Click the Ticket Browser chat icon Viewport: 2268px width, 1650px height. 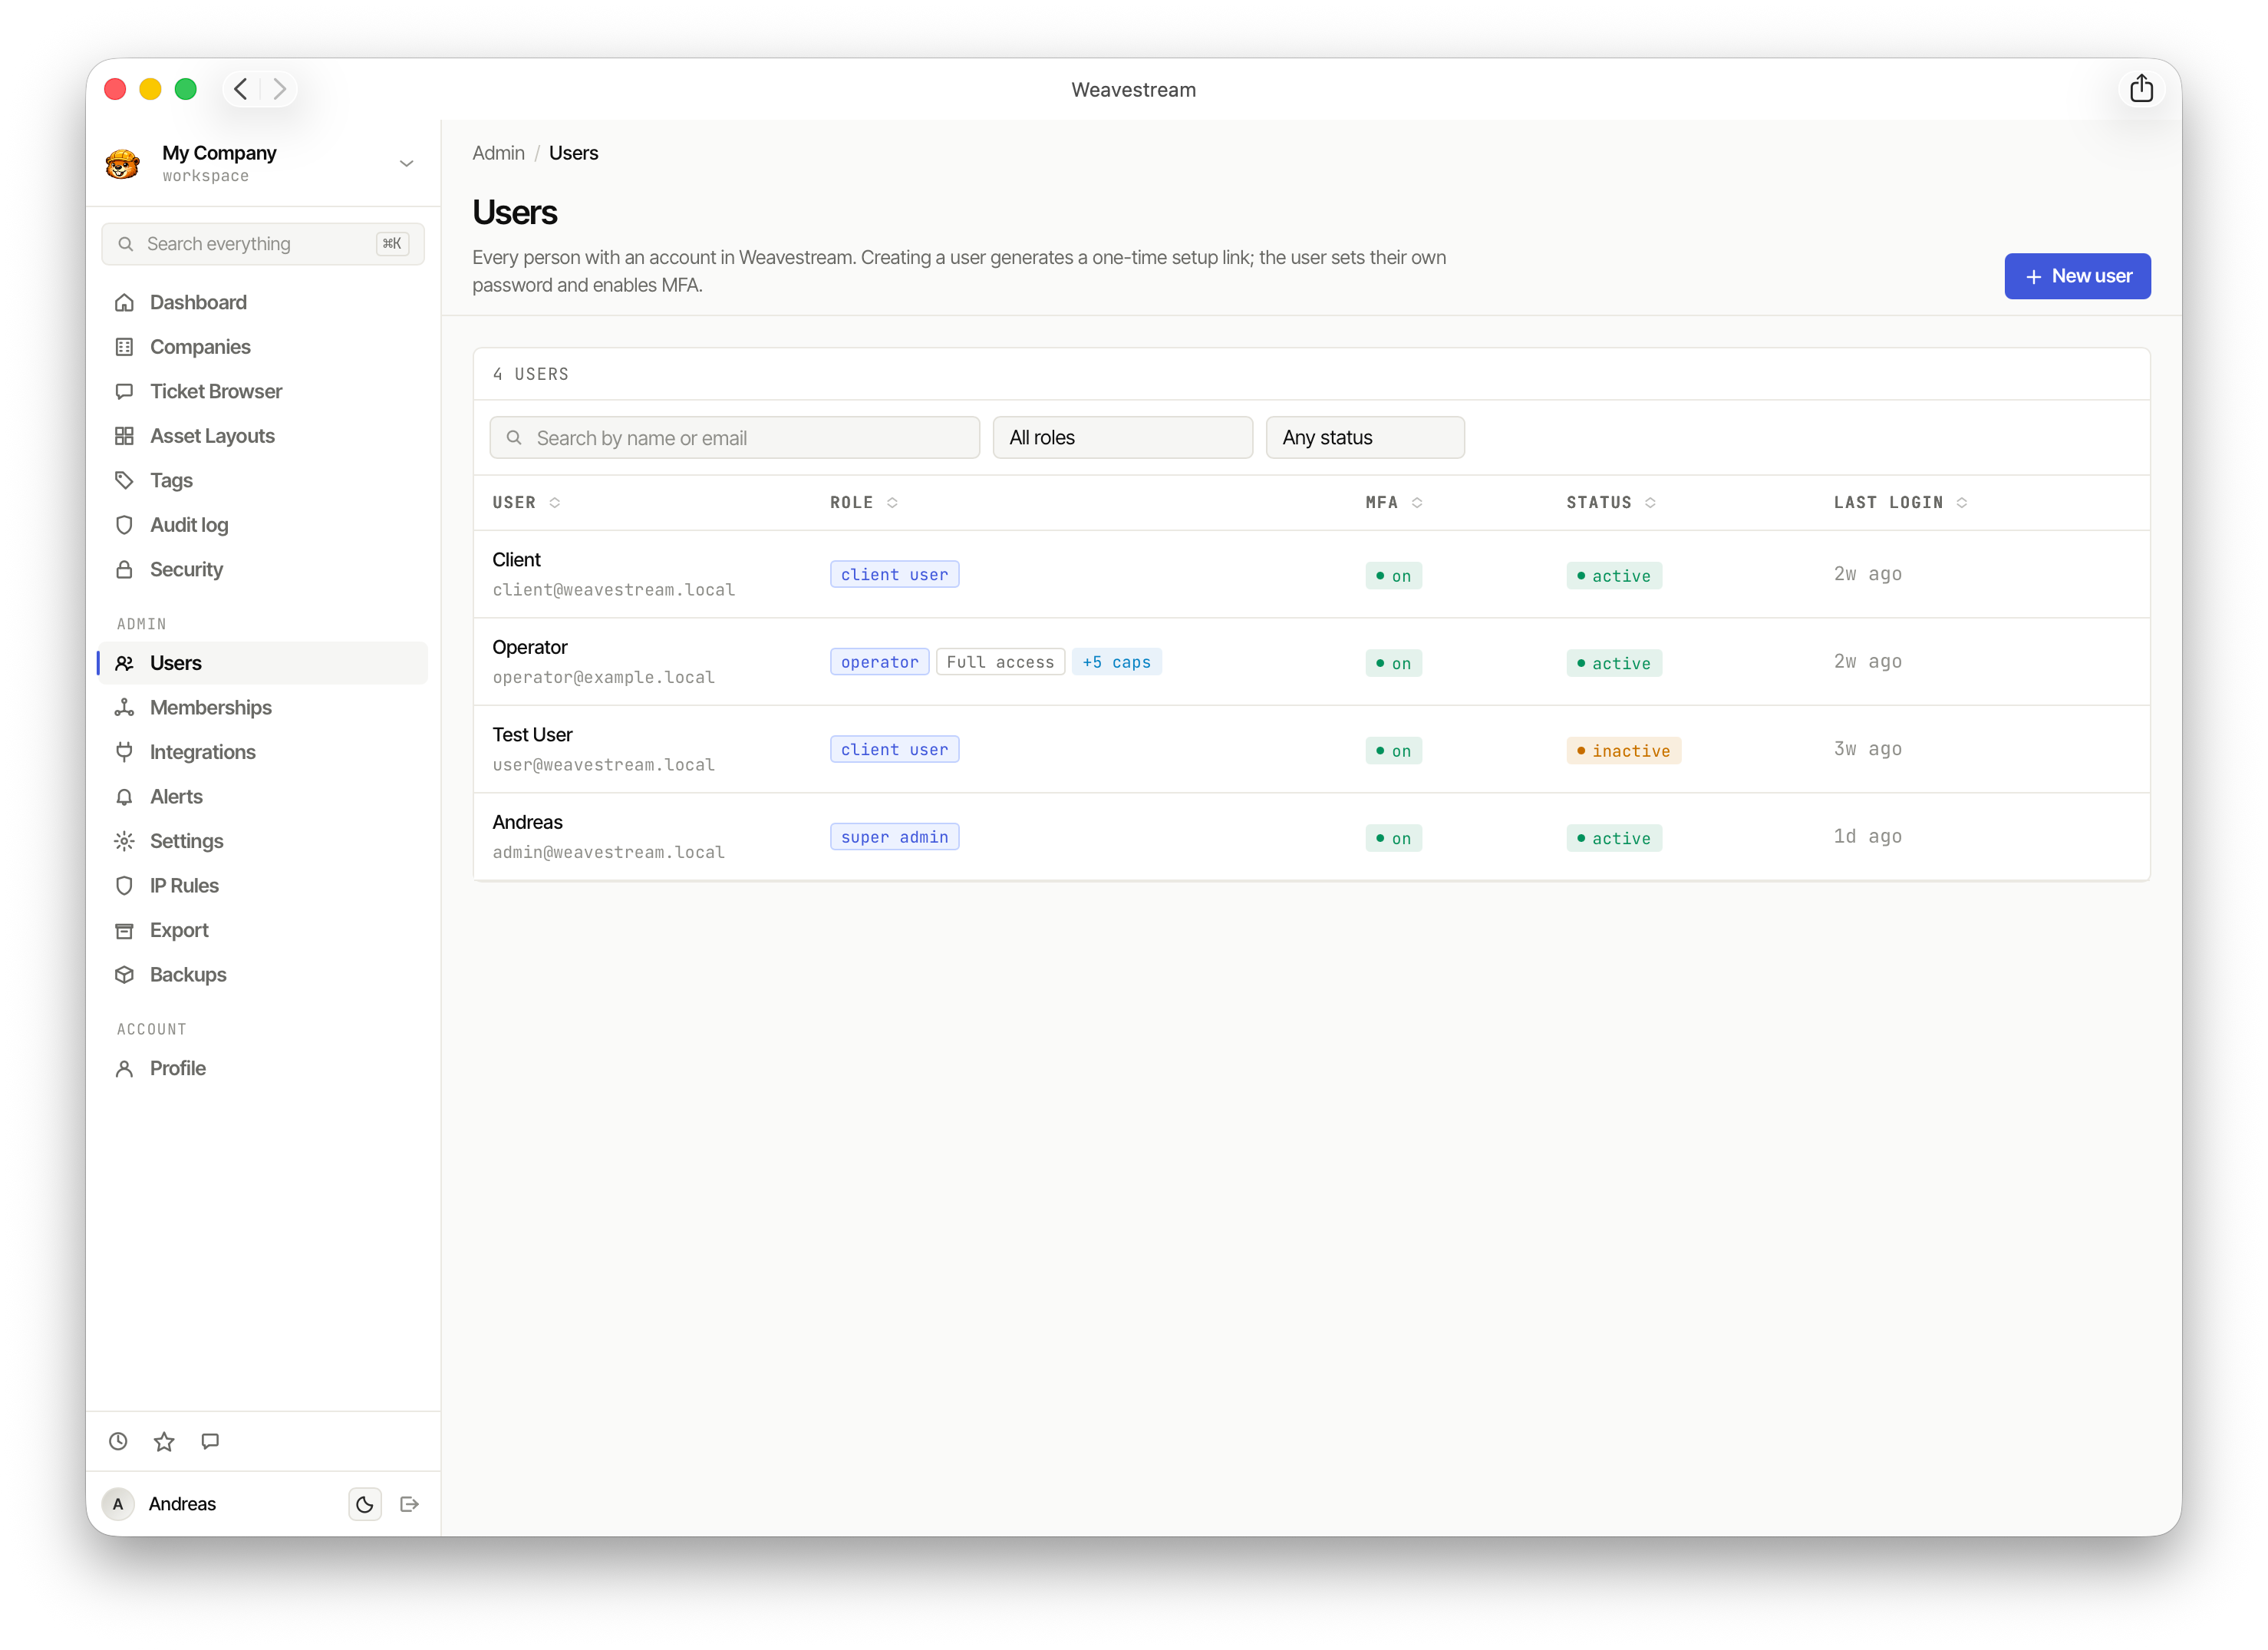pos(124,391)
